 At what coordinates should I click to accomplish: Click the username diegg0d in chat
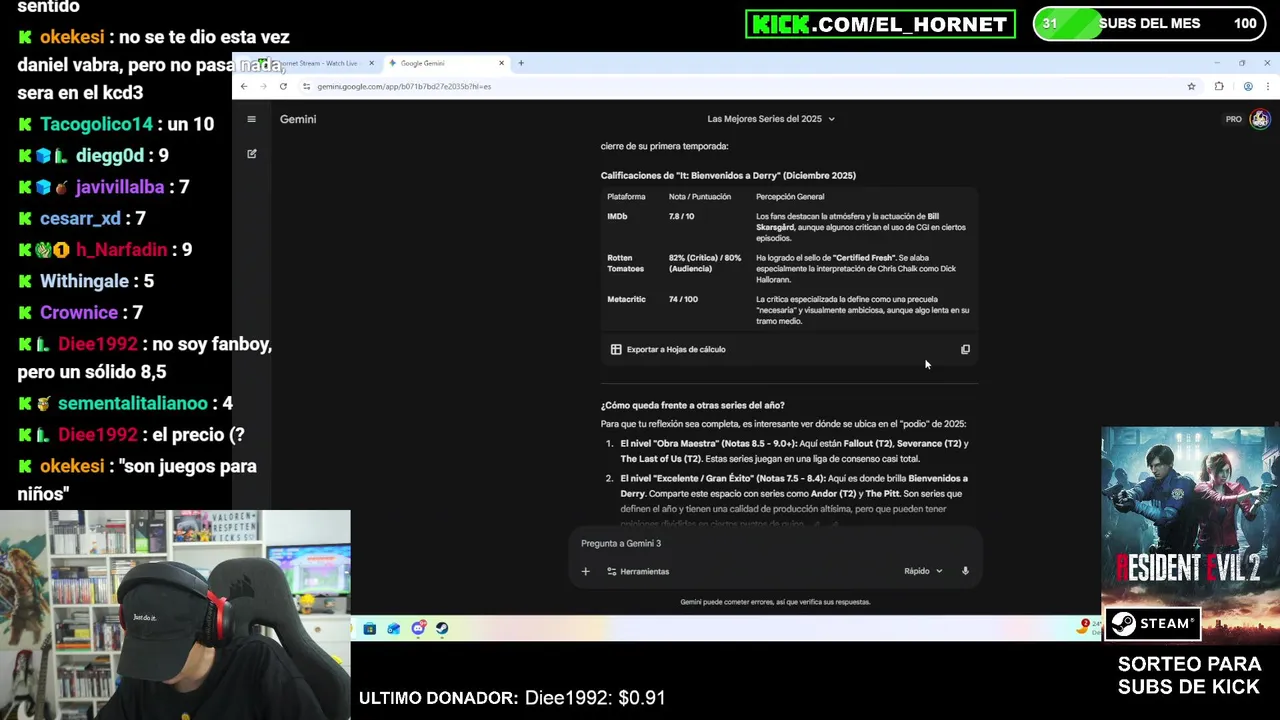[x=110, y=156]
